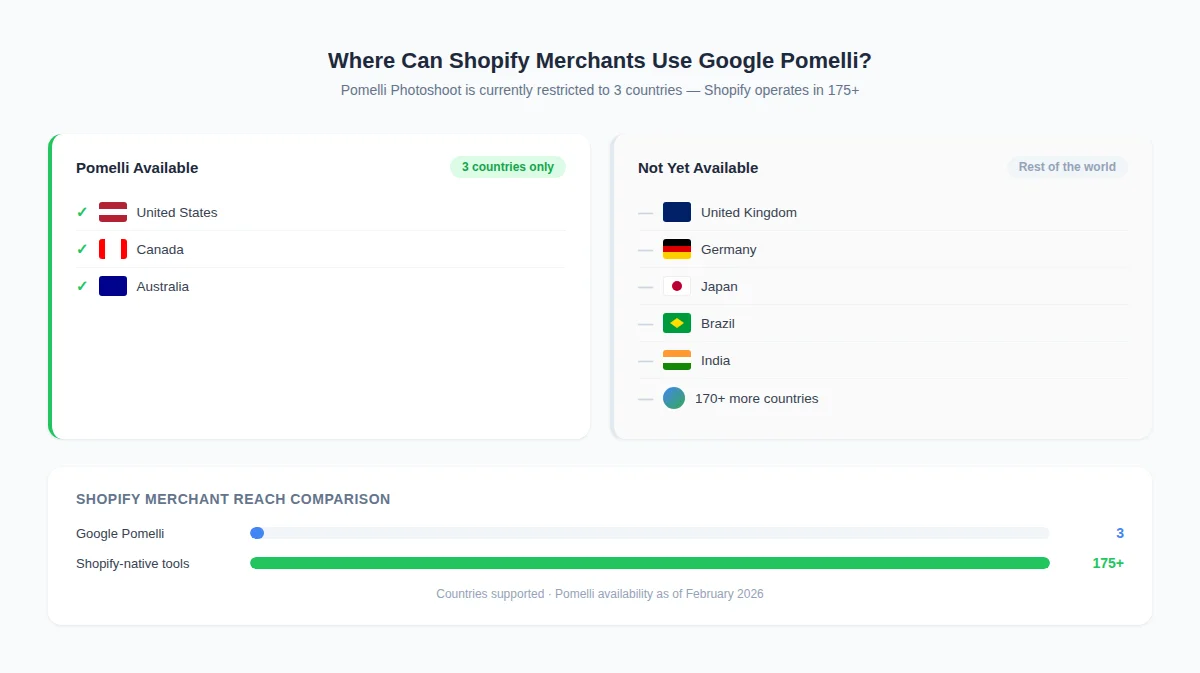1200x673 pixels.
Task: Click the United States flag icon
Action: coord(113,212)
